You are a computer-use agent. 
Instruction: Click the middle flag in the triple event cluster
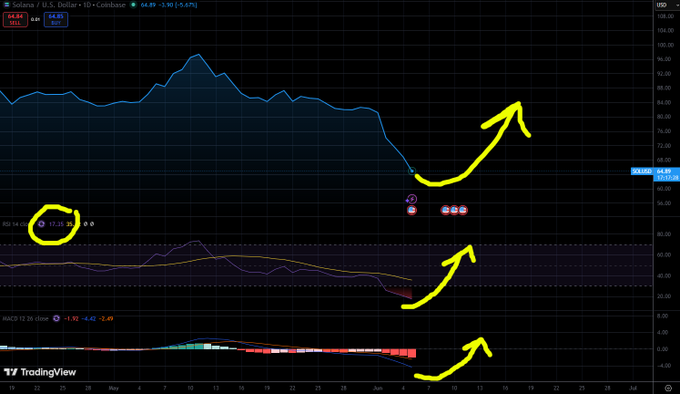[x=454, y=210]
